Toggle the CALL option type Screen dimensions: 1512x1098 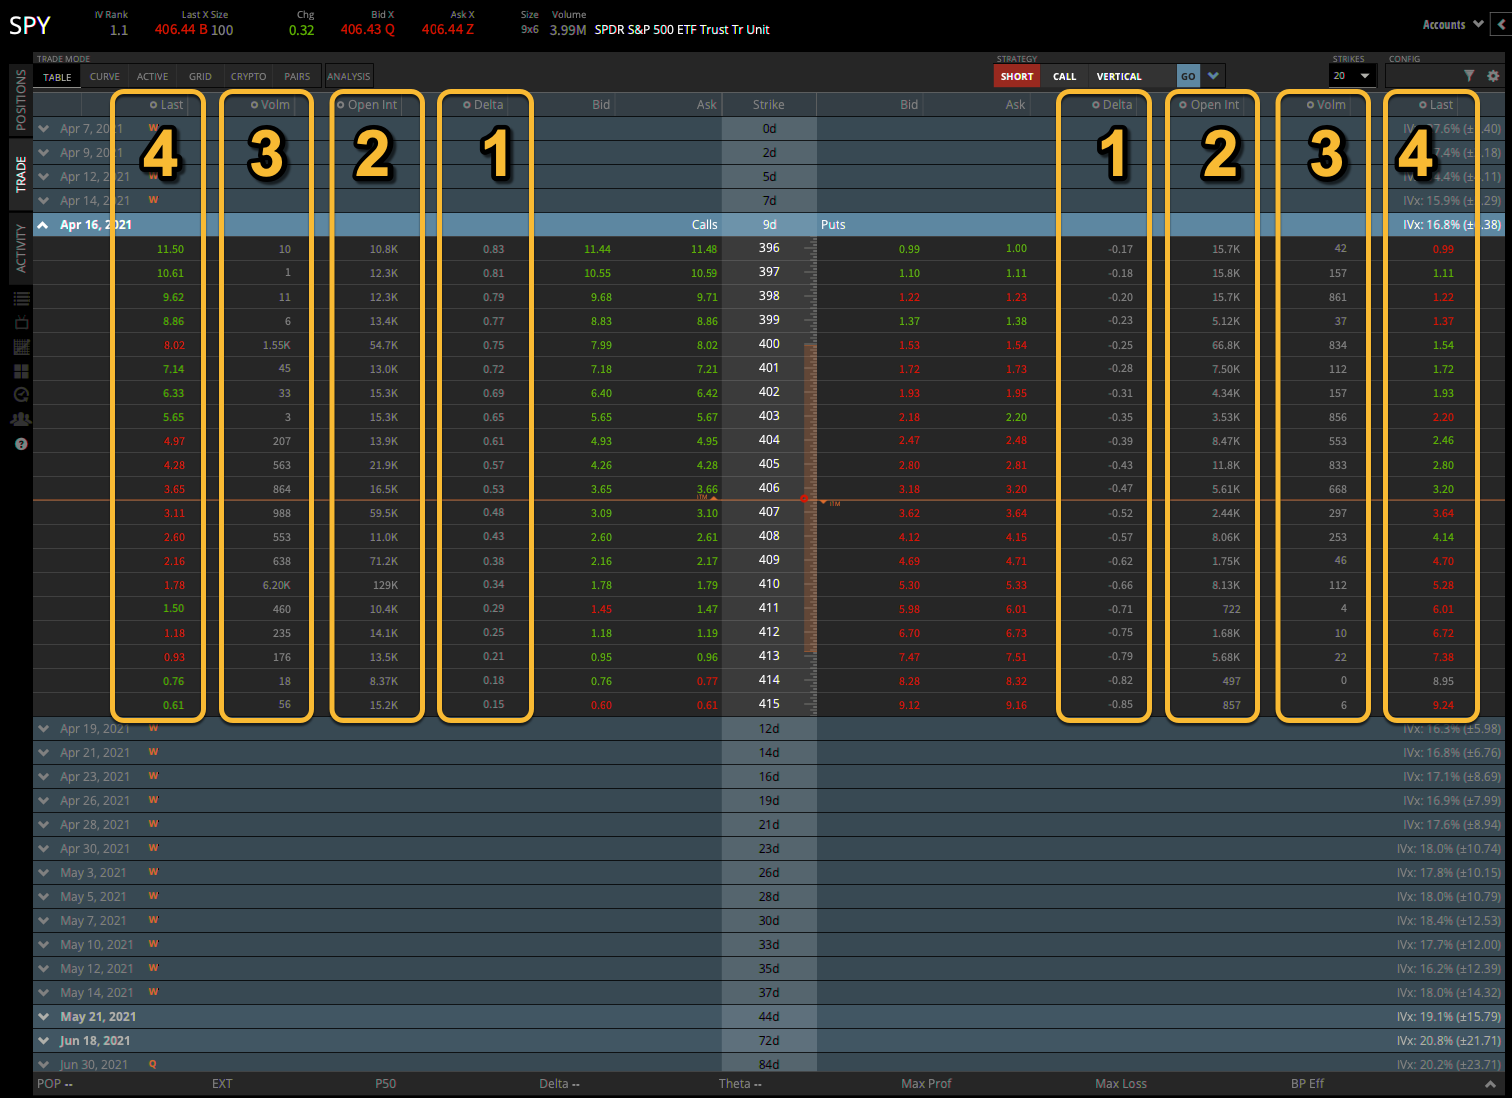coord(1064,75)
